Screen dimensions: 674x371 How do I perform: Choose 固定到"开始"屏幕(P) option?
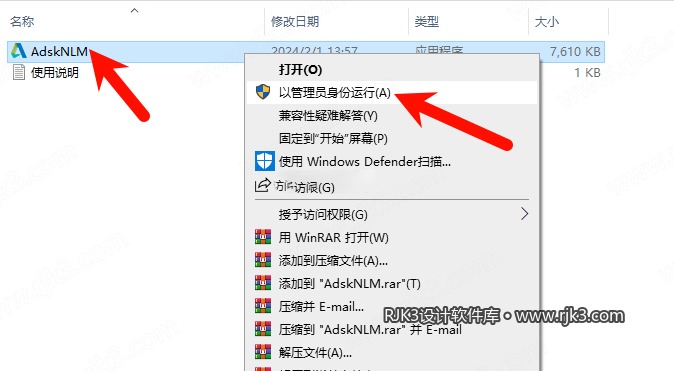(x=392, y=138)
